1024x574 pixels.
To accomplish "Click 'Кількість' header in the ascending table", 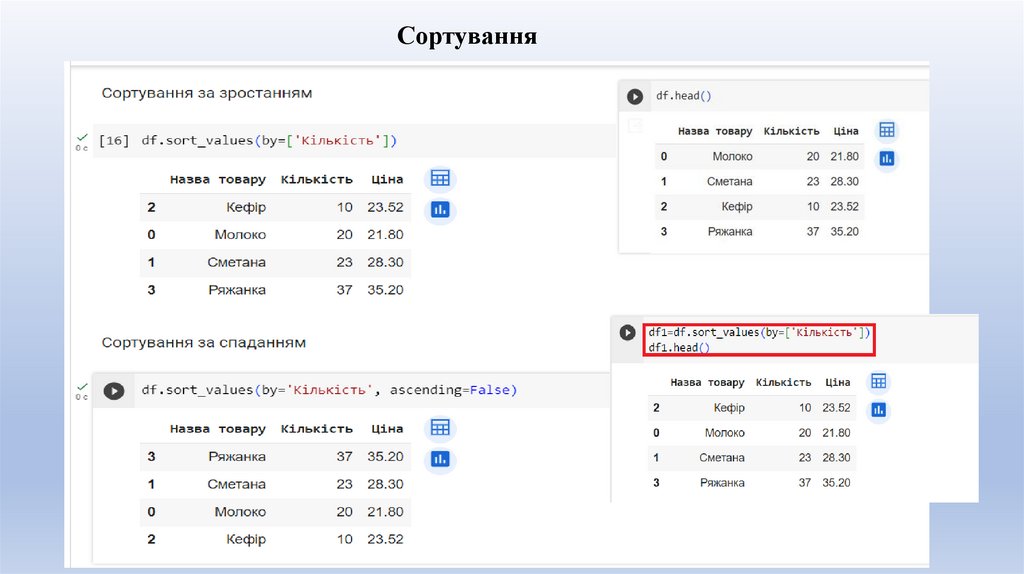I will click(x=317, y=180).
